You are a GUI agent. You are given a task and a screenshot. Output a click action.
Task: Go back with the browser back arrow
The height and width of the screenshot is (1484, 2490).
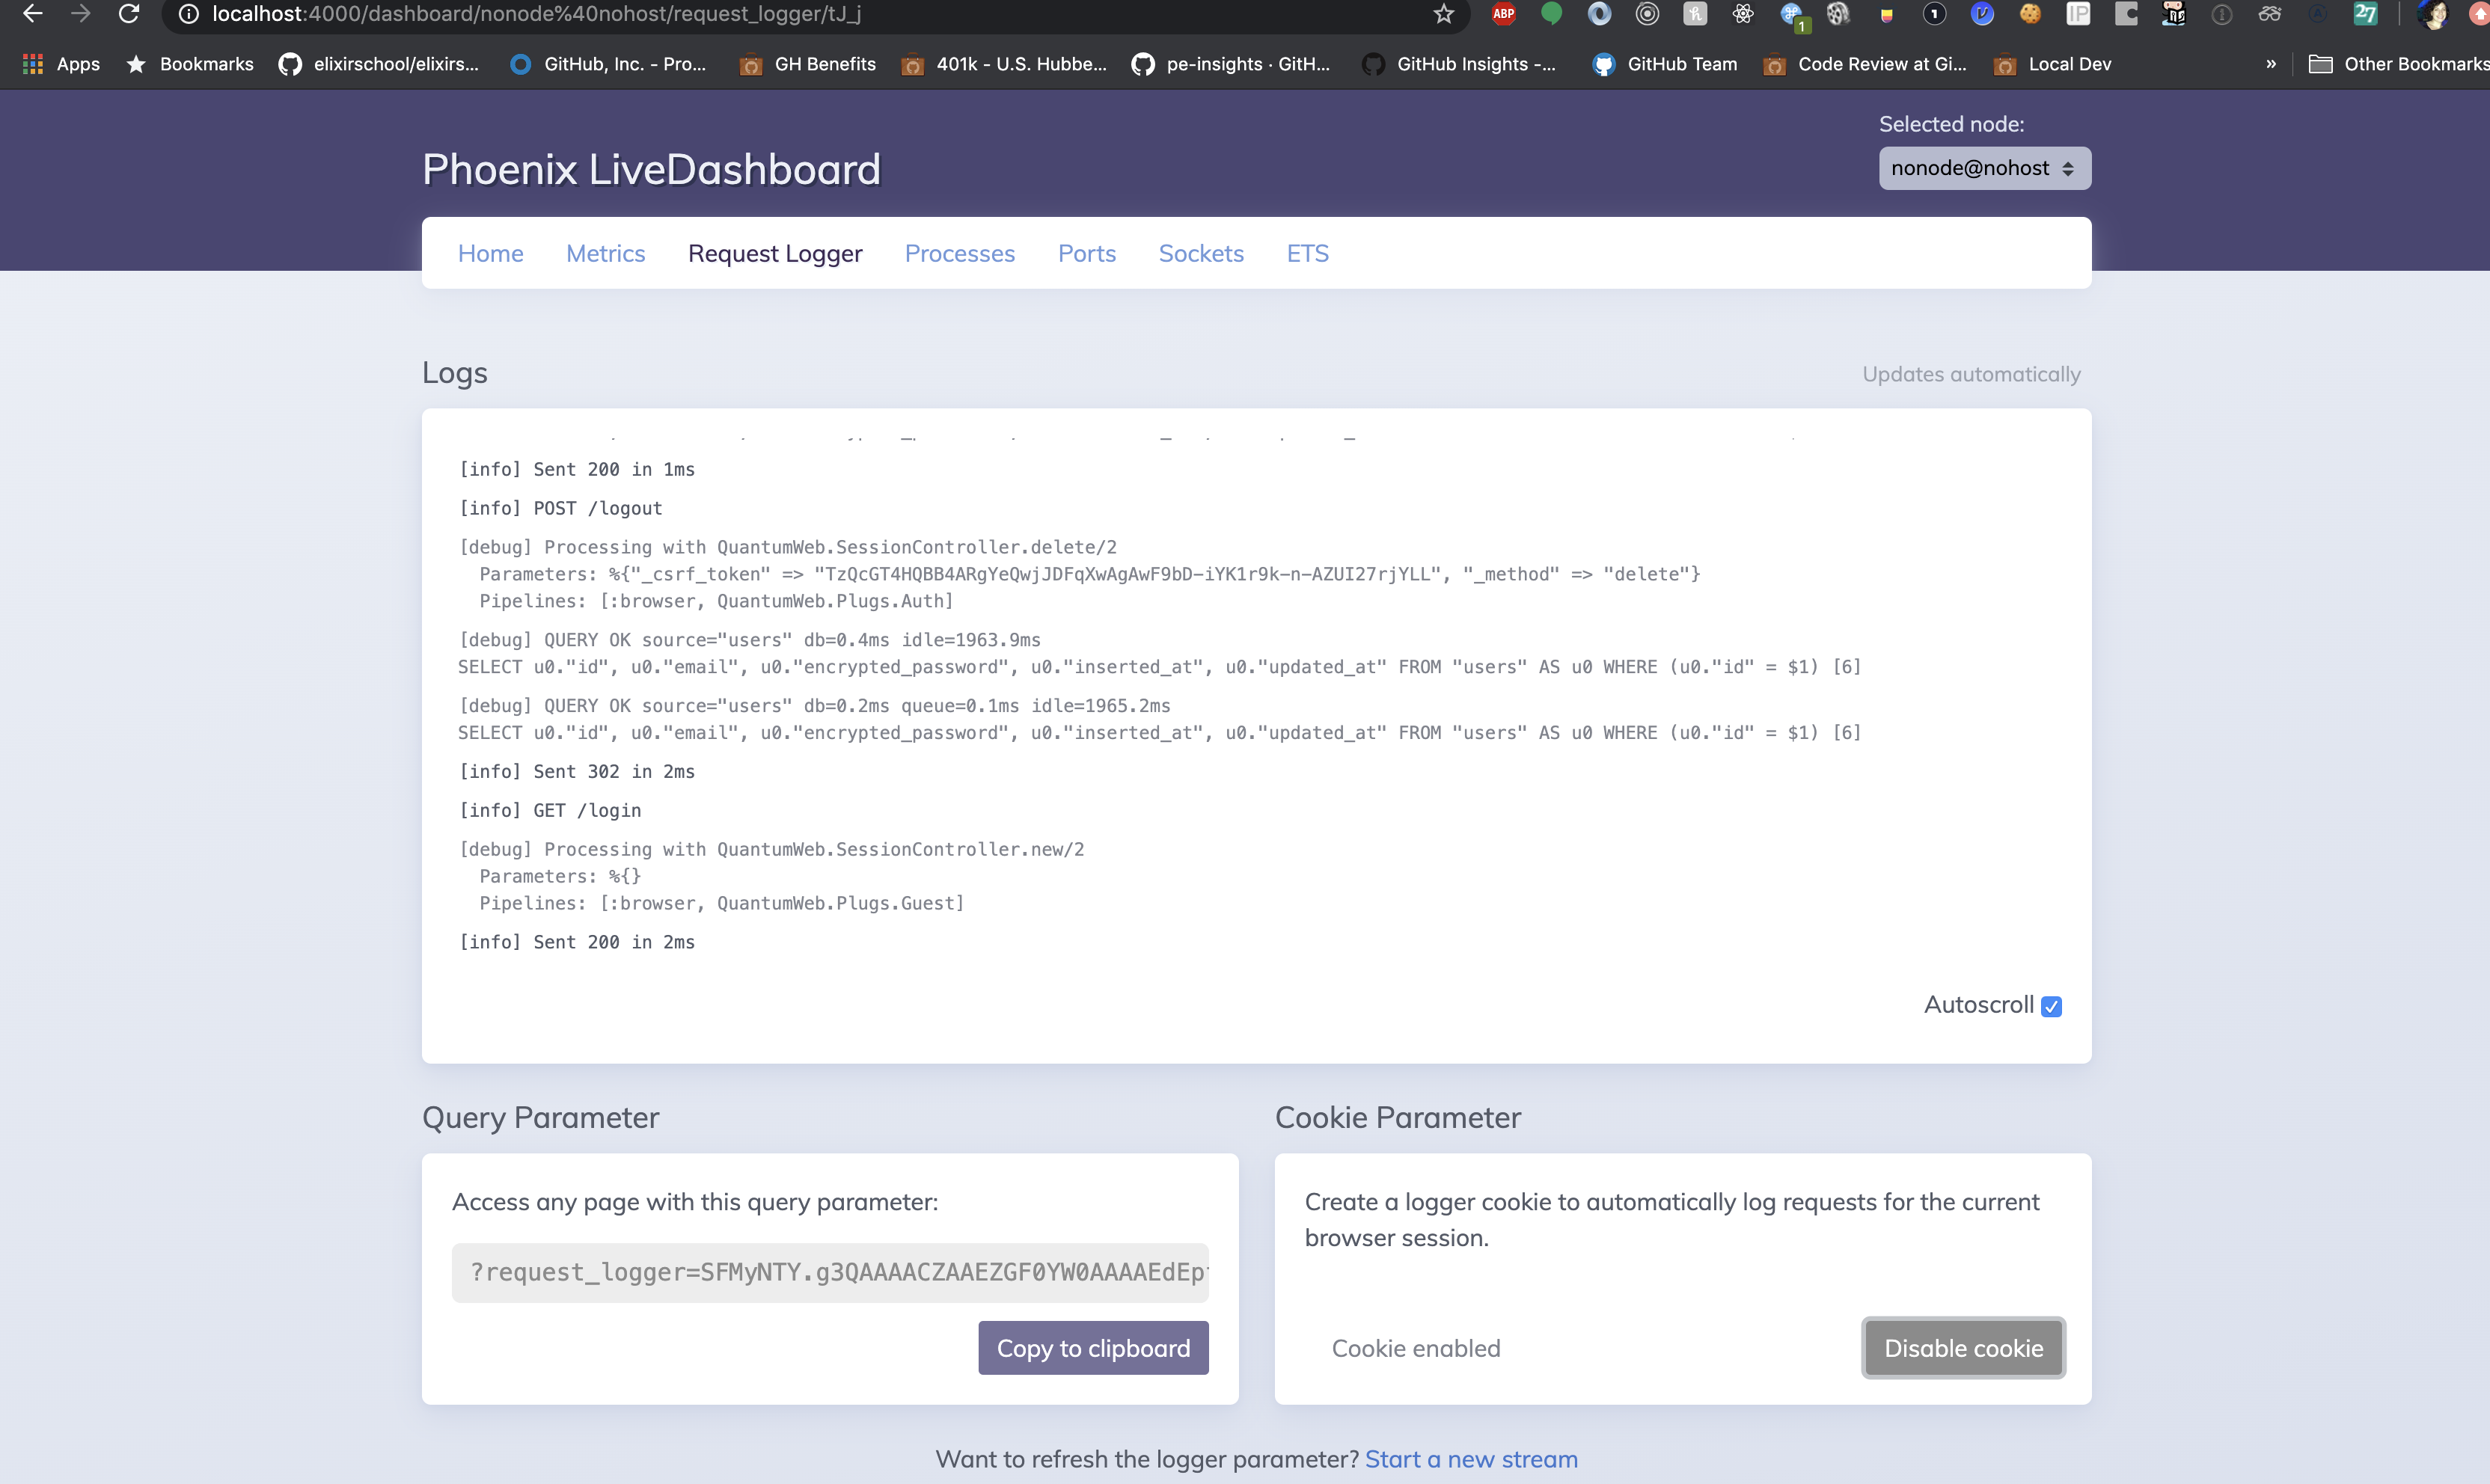(x=33, y=14)
